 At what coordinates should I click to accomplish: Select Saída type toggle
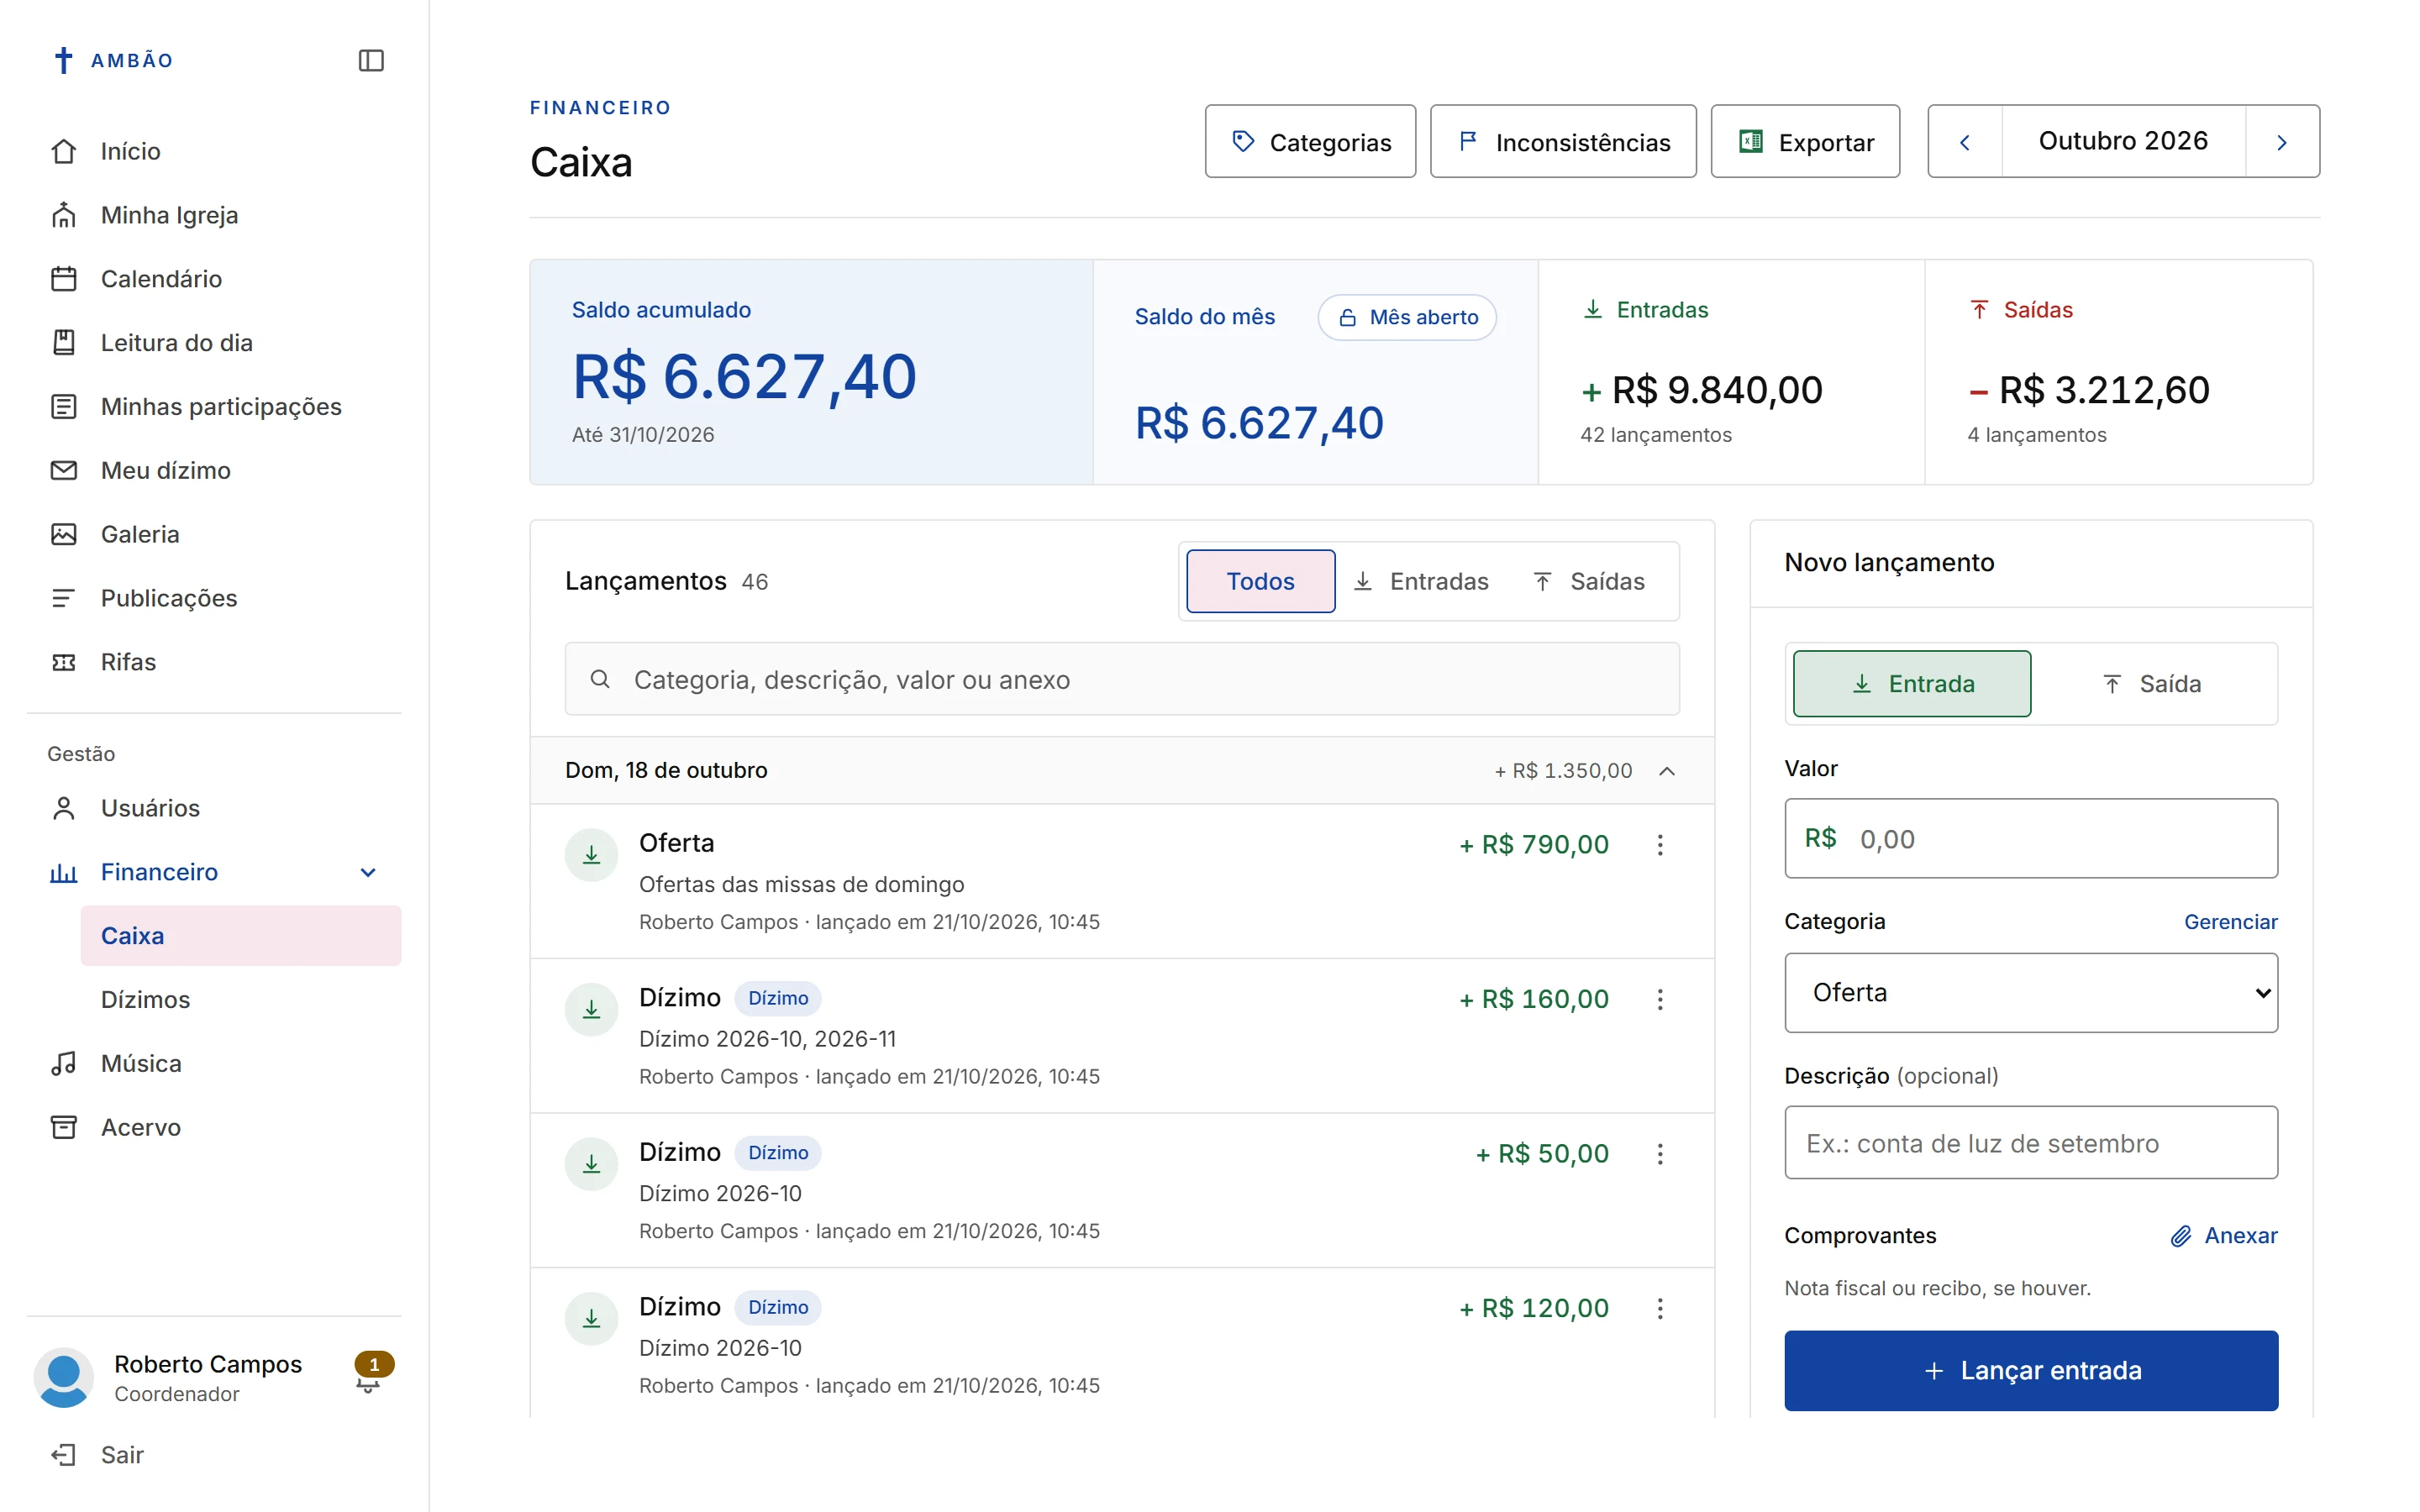pyautogui.click(x=2152, y=684)
